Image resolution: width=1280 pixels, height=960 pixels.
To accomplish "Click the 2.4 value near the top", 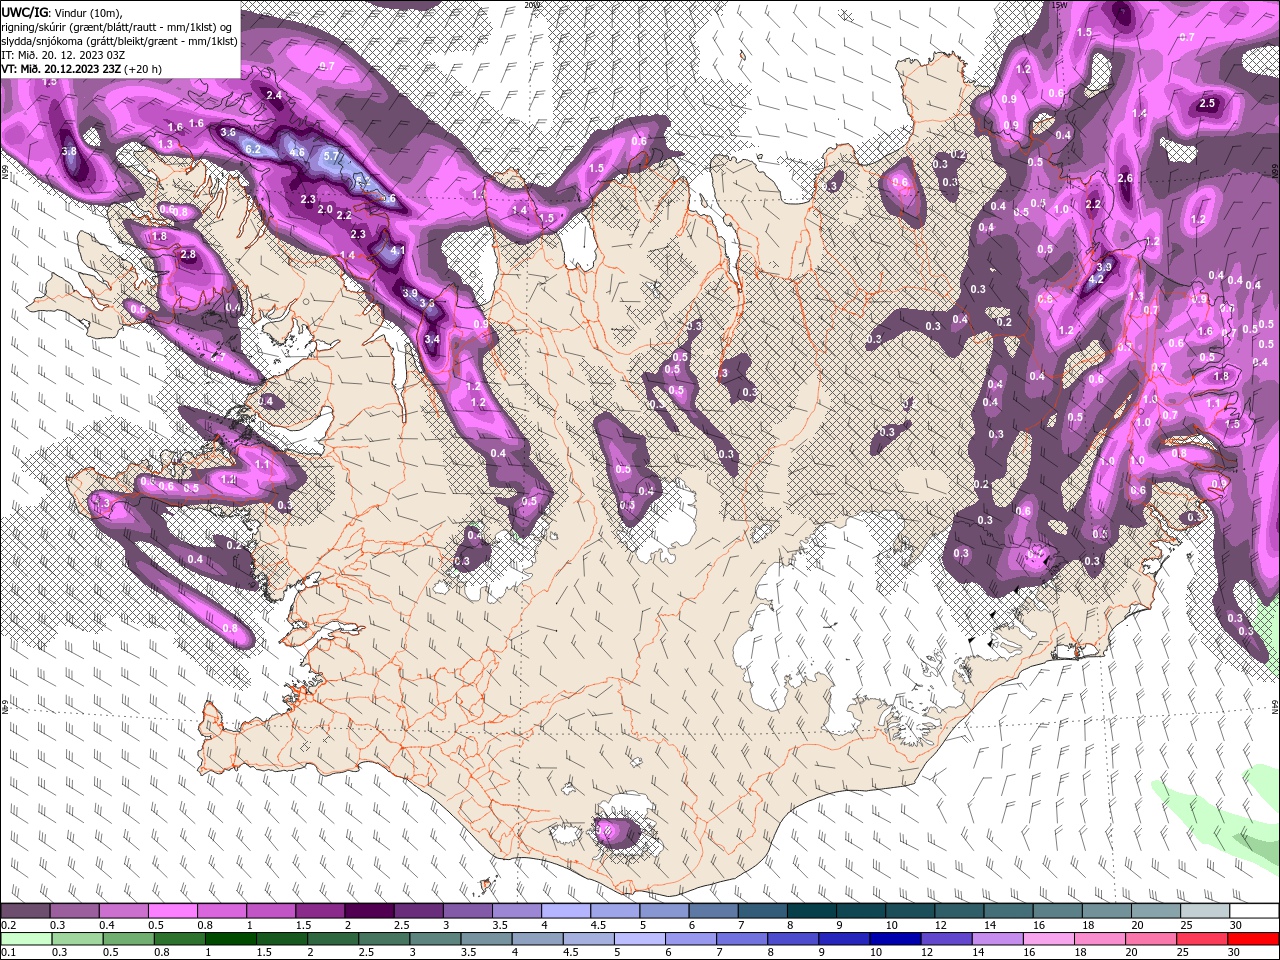I will (274, 95).
